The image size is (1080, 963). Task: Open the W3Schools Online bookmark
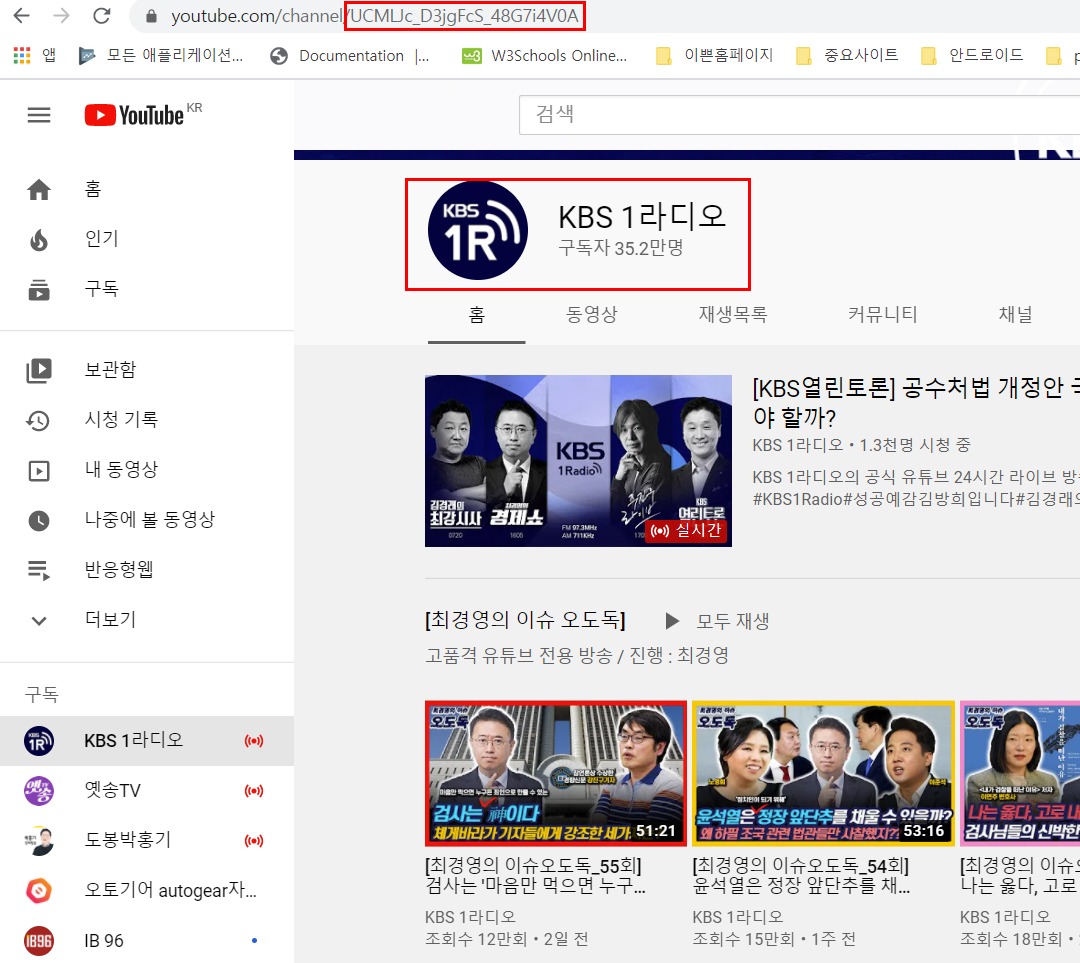click(544, 56)
